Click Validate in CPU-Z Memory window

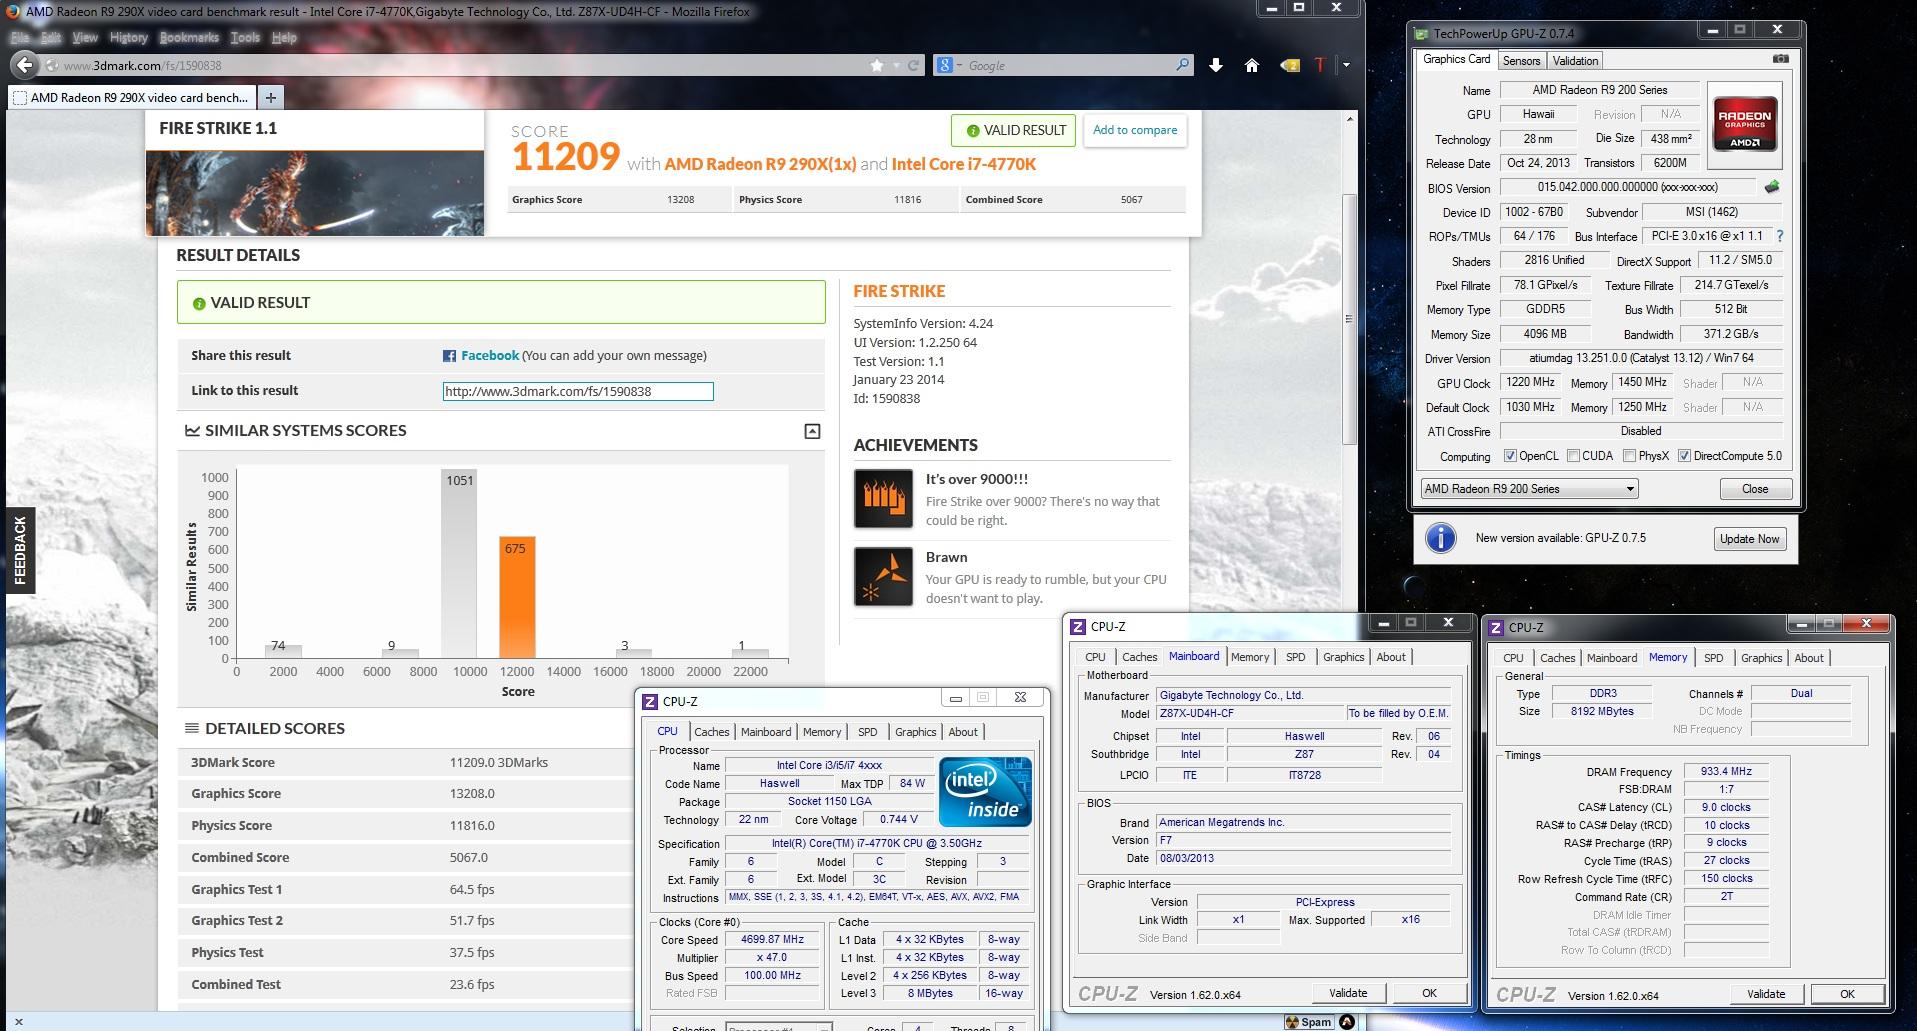[1766, 994]
